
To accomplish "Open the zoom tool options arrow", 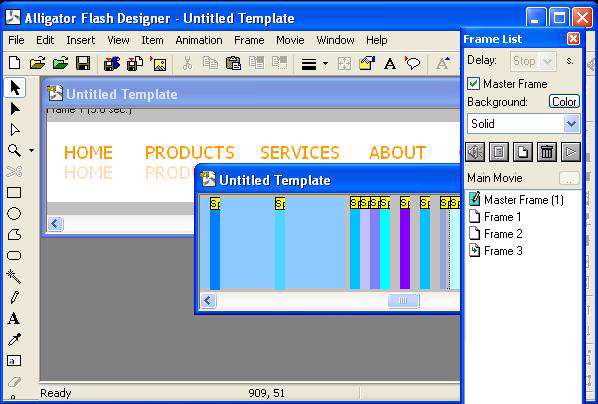I will pos(31,150).
